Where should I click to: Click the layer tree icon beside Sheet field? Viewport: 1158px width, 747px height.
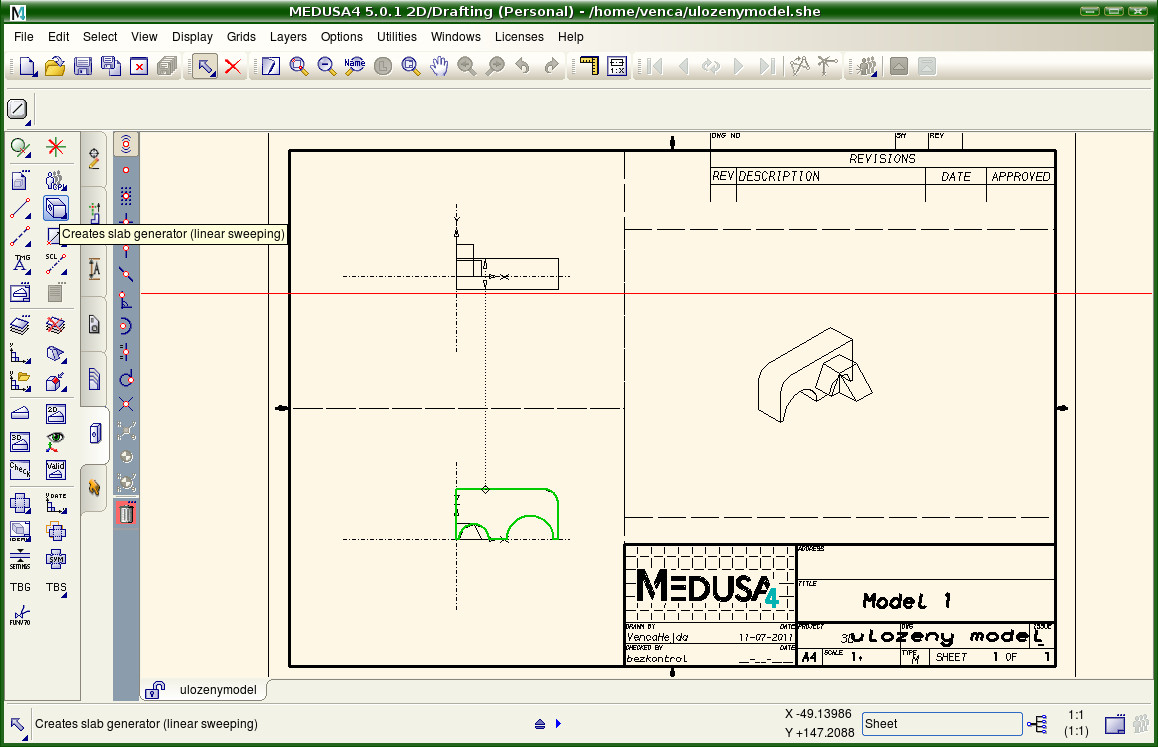(1038, 724)
